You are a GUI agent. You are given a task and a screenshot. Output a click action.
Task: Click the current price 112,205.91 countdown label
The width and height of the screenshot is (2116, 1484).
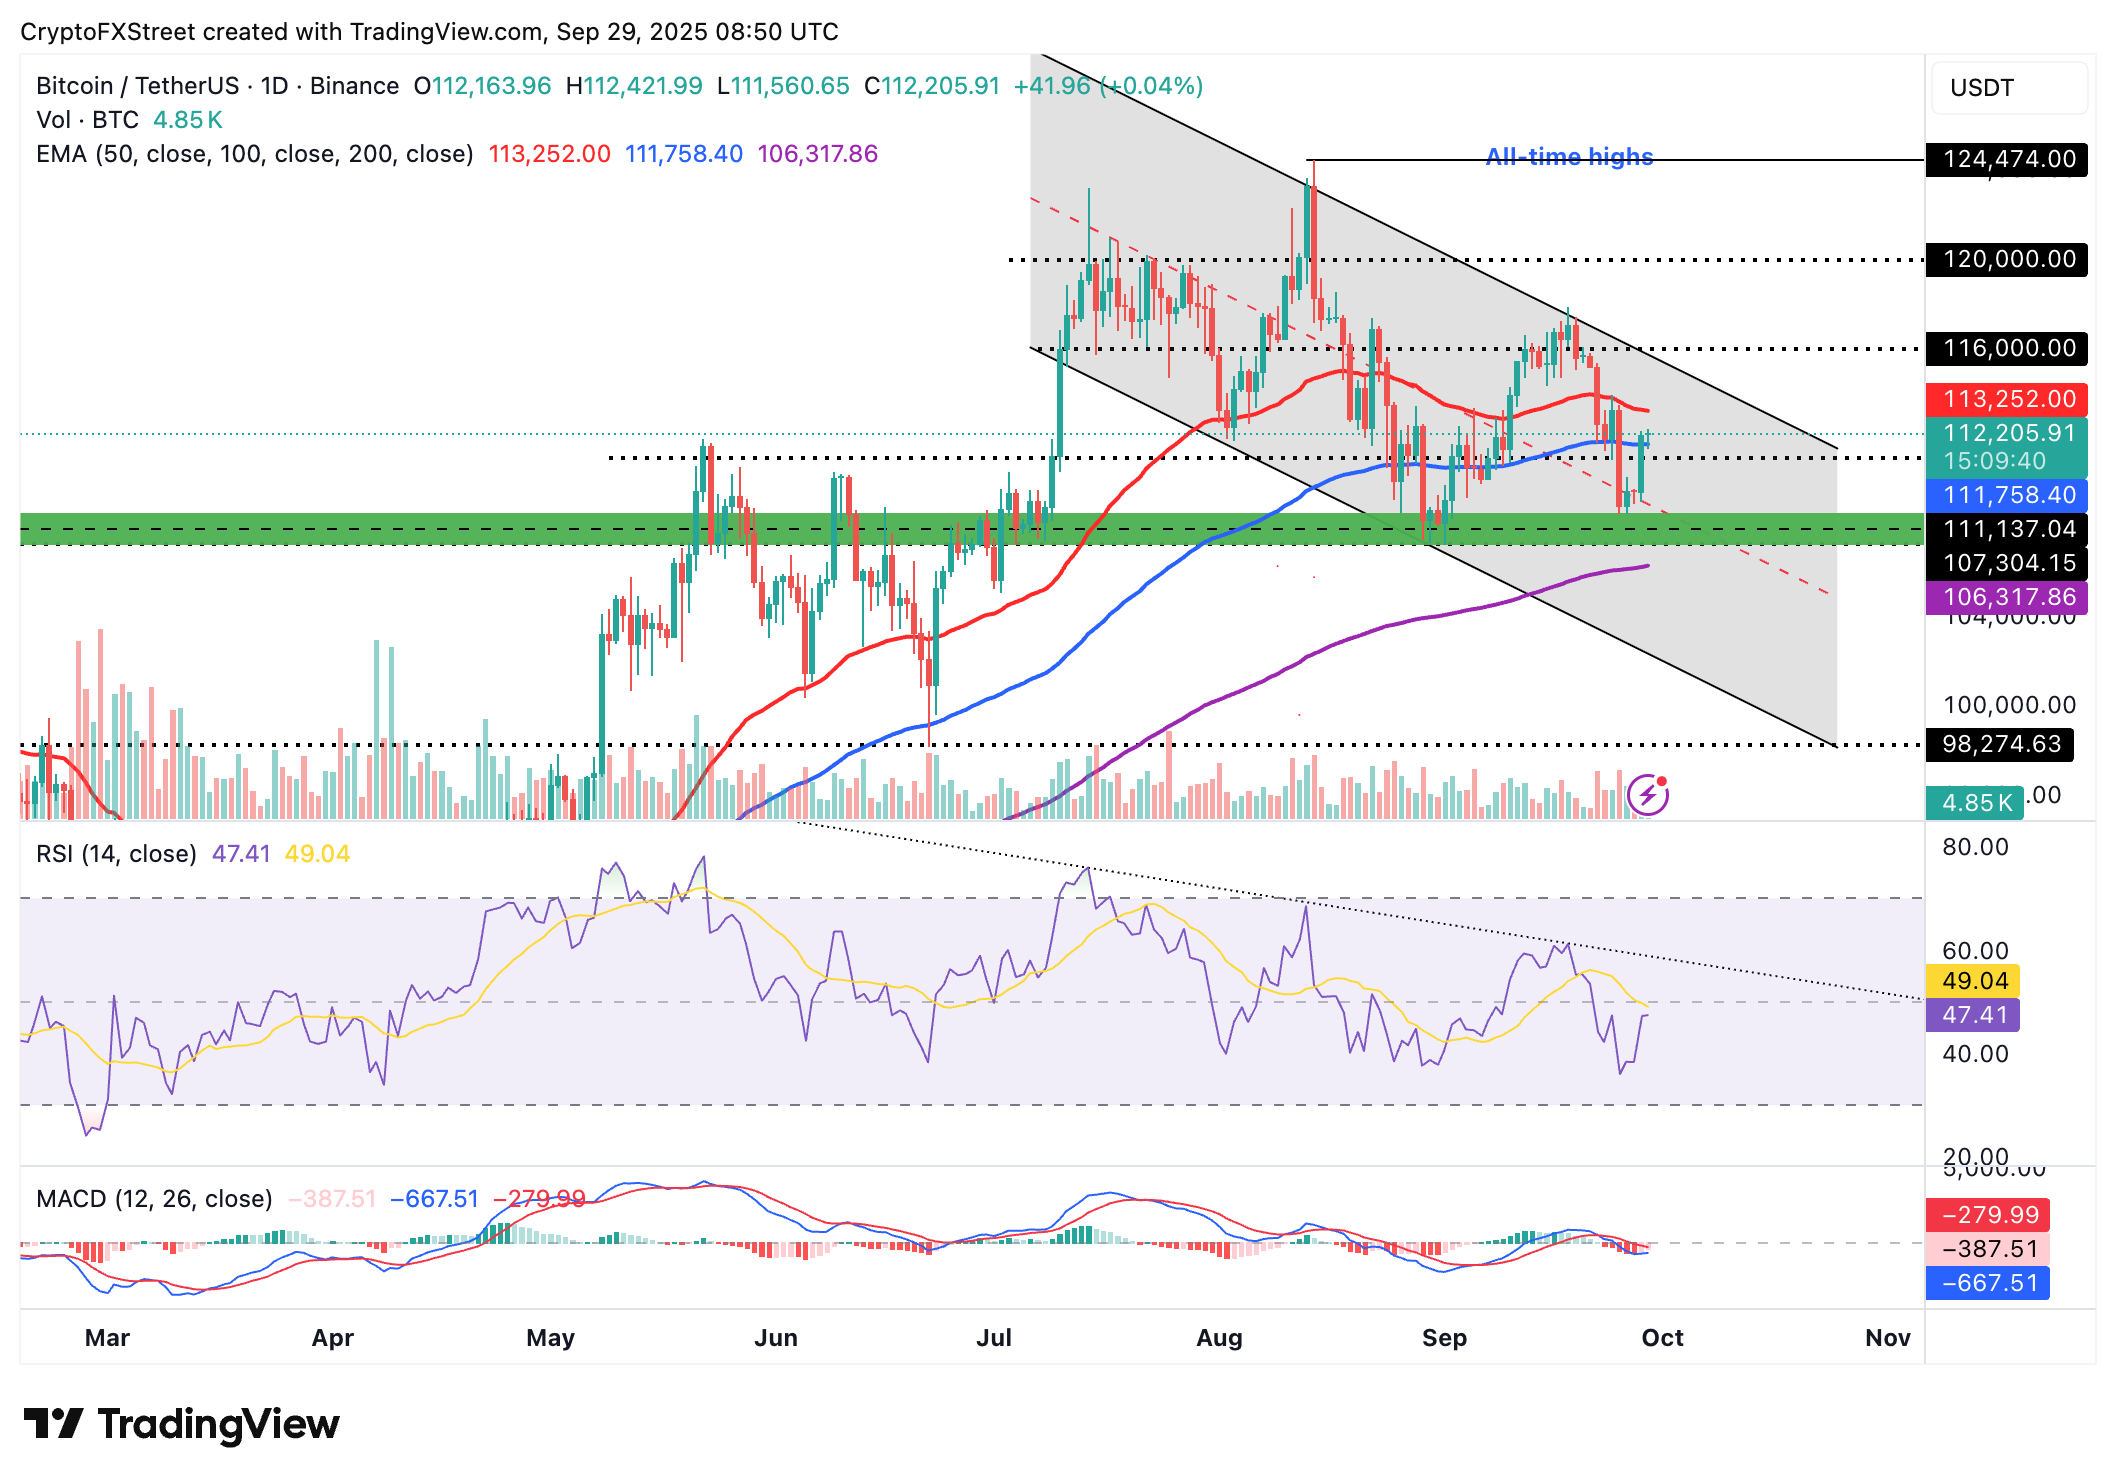(2006, 446)
